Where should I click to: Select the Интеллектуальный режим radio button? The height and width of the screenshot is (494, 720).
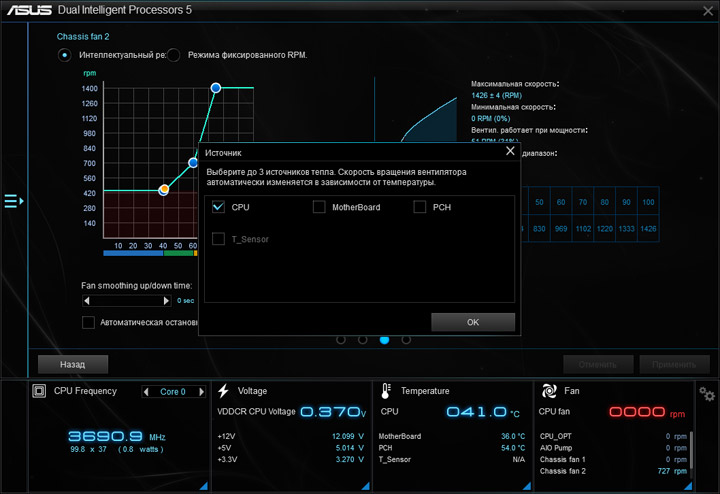[x=65, y=55]
